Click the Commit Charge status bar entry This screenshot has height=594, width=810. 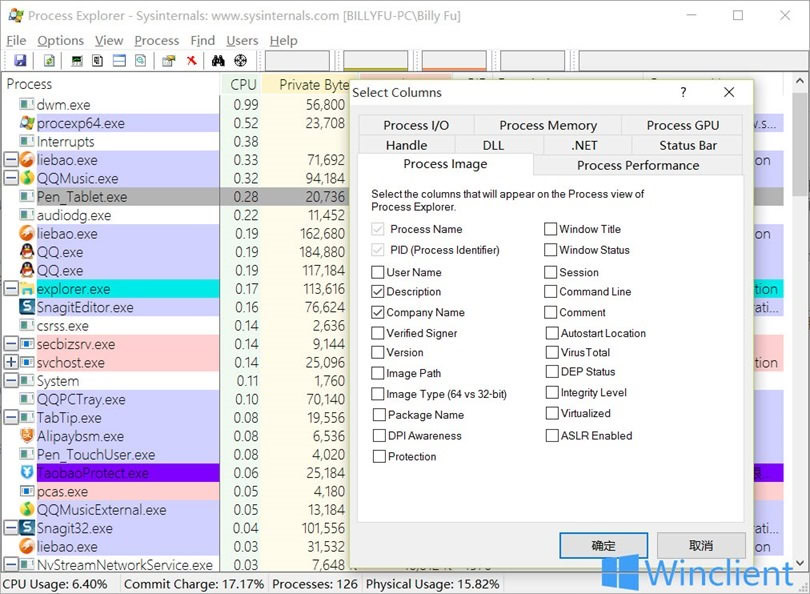point(194,584)
